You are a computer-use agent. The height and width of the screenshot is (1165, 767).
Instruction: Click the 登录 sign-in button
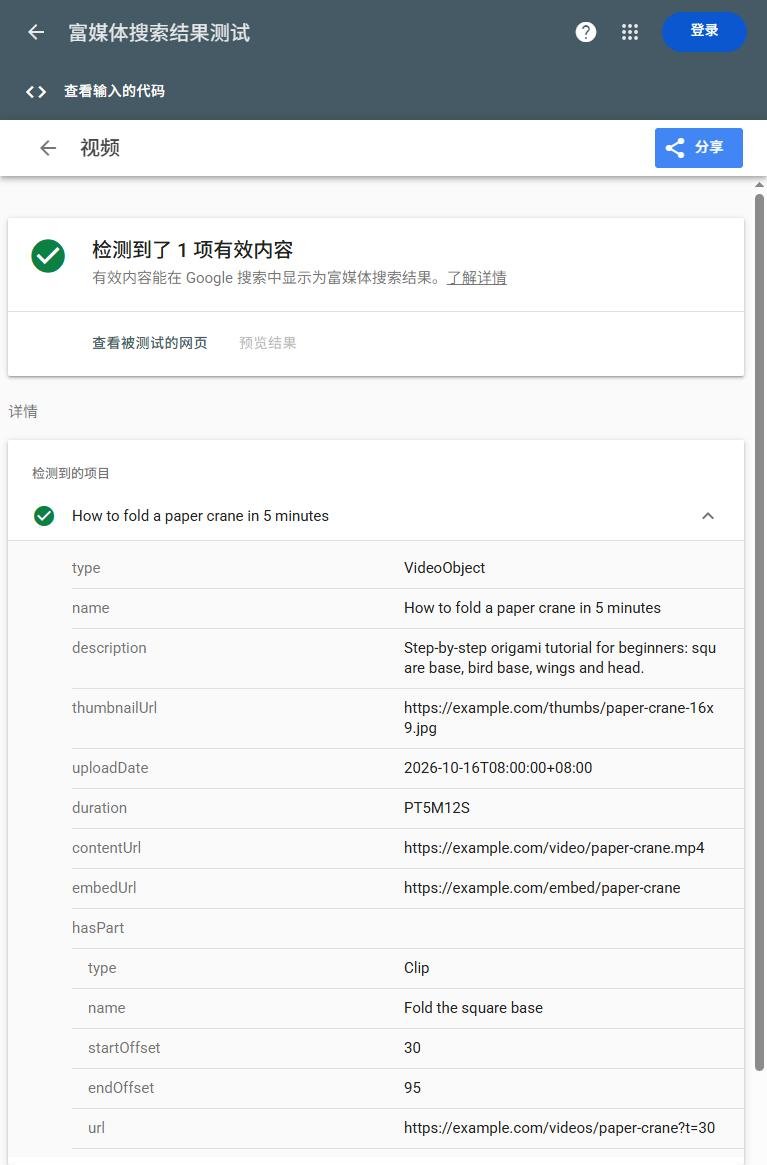pos(704,31)
